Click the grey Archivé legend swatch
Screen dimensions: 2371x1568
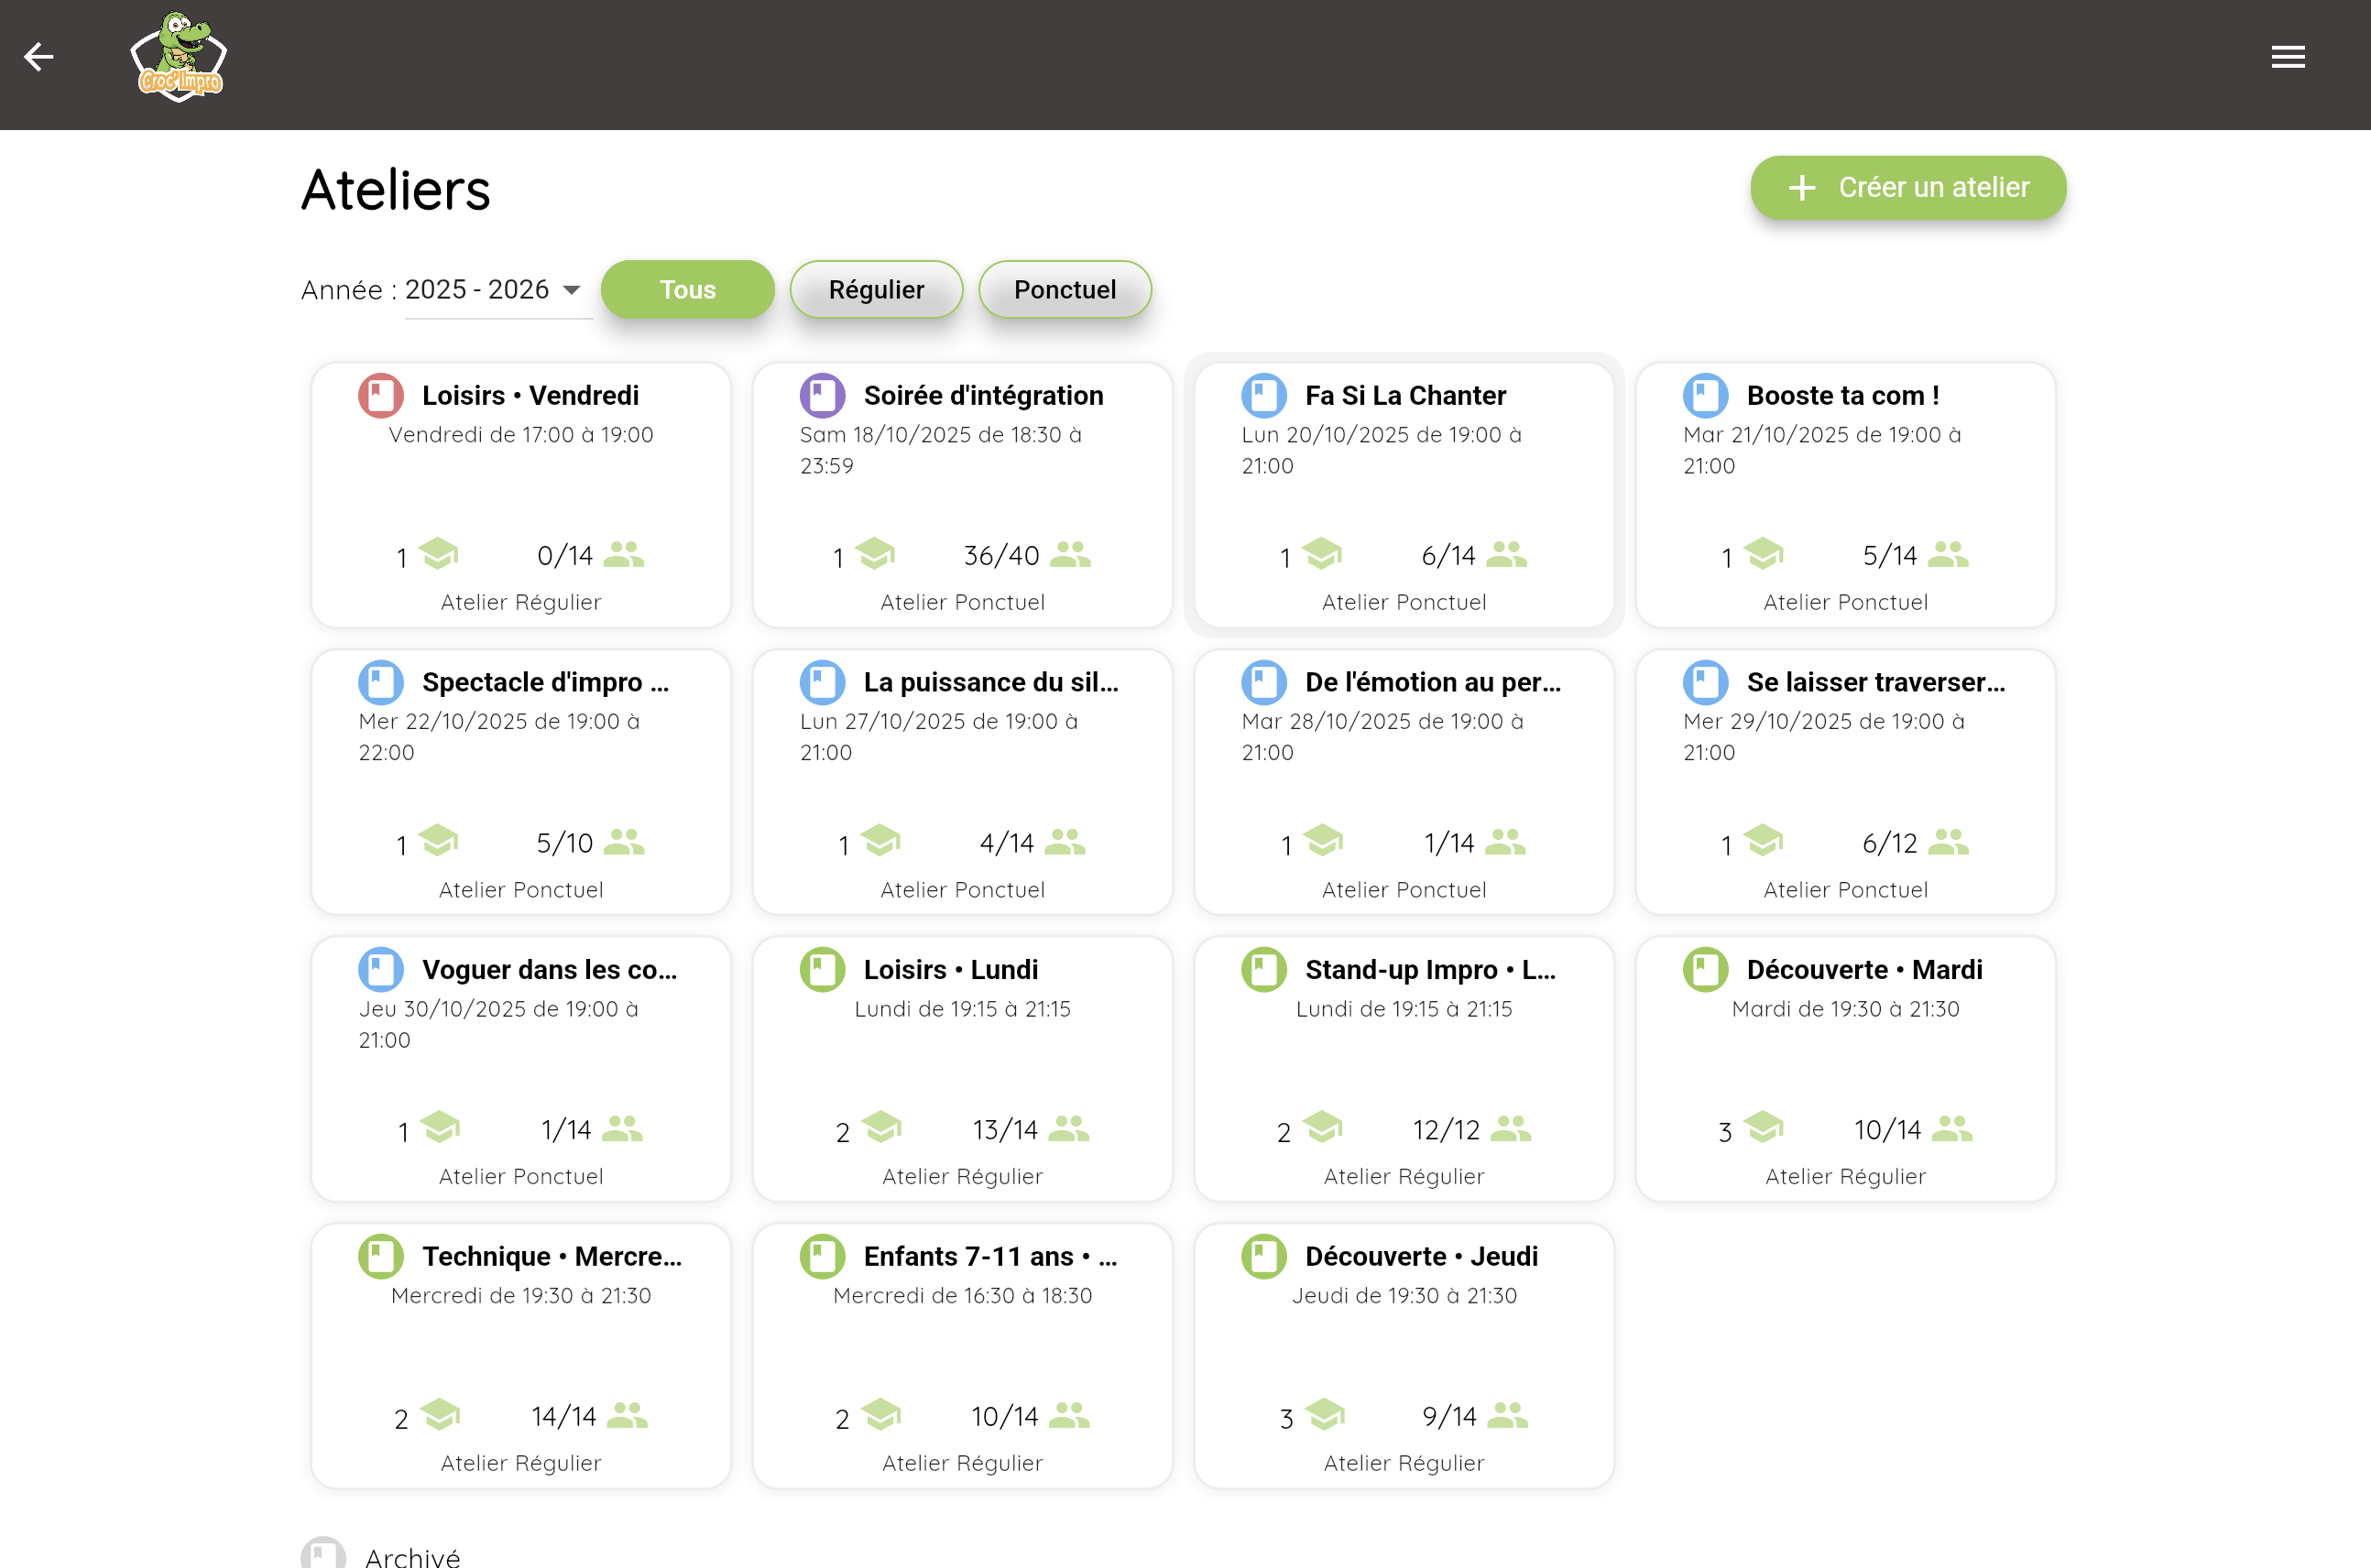[323, 1555]
